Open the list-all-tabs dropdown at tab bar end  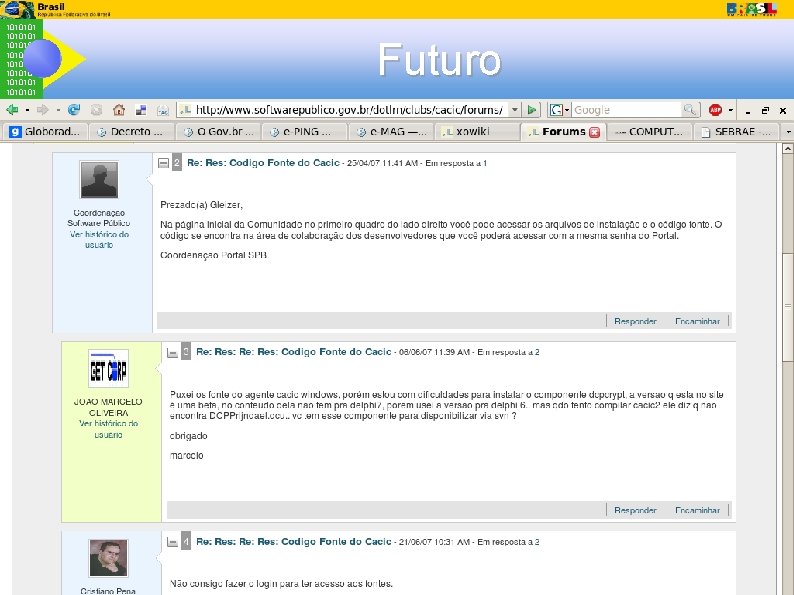pyautogui.click(x=788, y=132)
